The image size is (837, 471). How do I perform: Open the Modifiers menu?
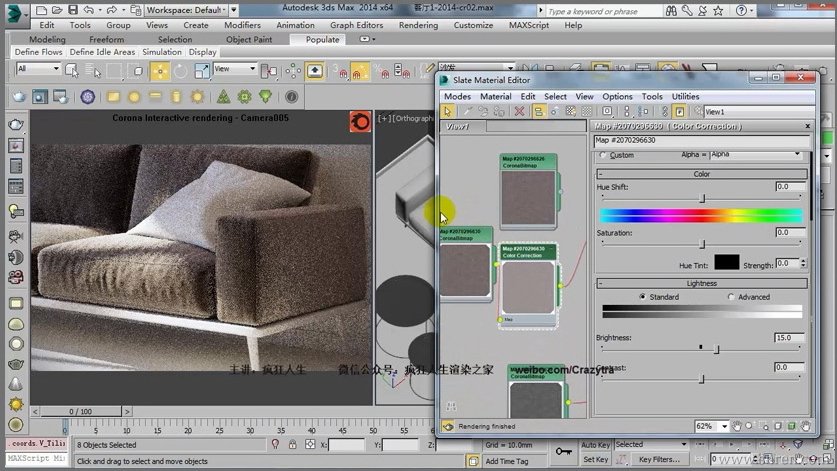pos(242,25)
